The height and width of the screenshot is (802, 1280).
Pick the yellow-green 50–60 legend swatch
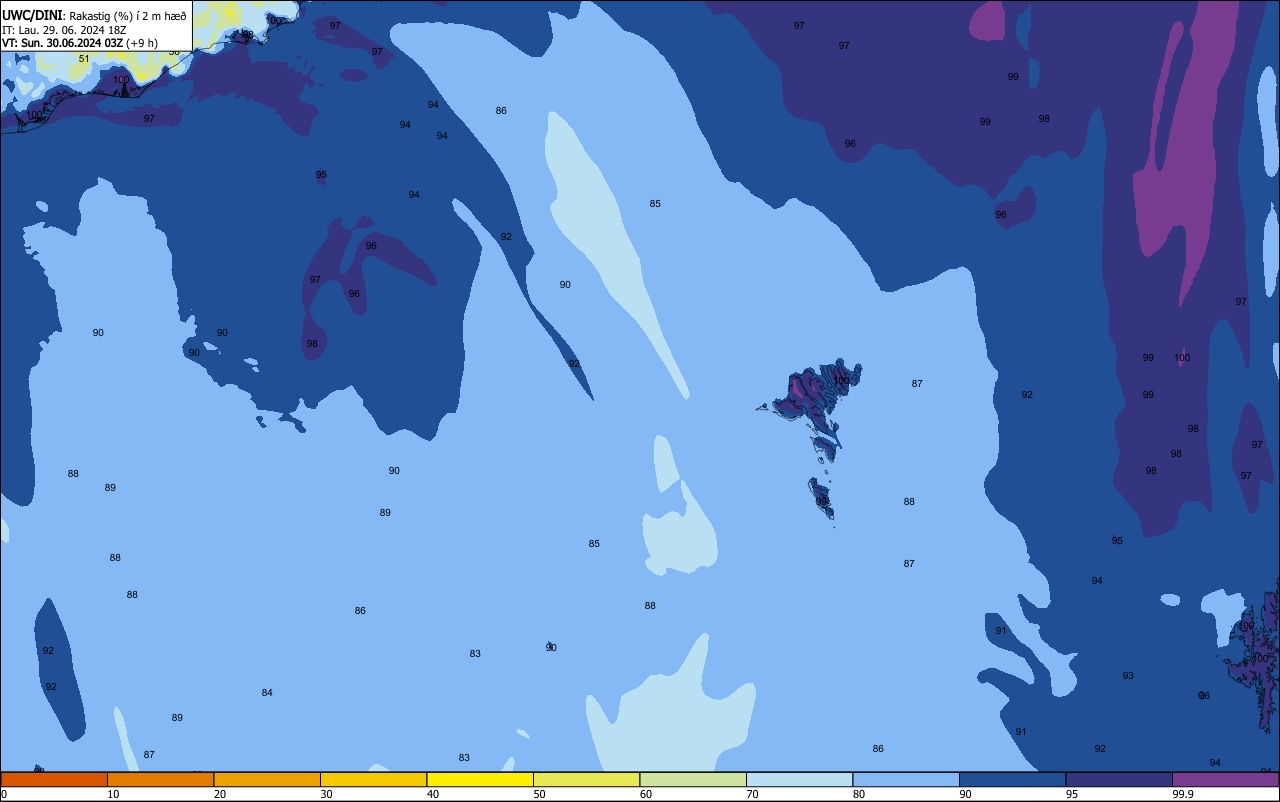click(586, 779)
